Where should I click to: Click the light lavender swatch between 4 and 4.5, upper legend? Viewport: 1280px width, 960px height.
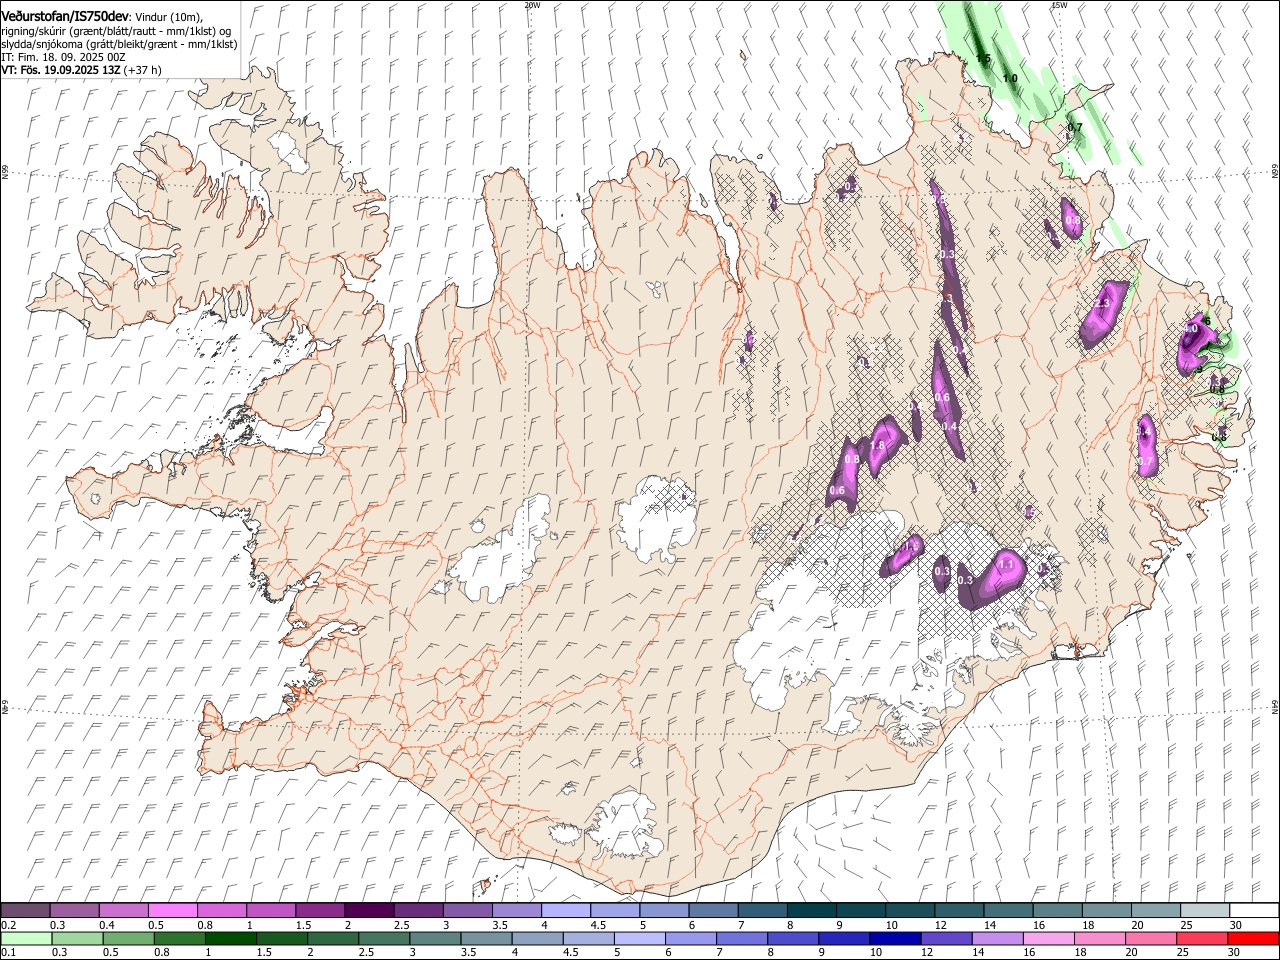[x=566, y=910]
